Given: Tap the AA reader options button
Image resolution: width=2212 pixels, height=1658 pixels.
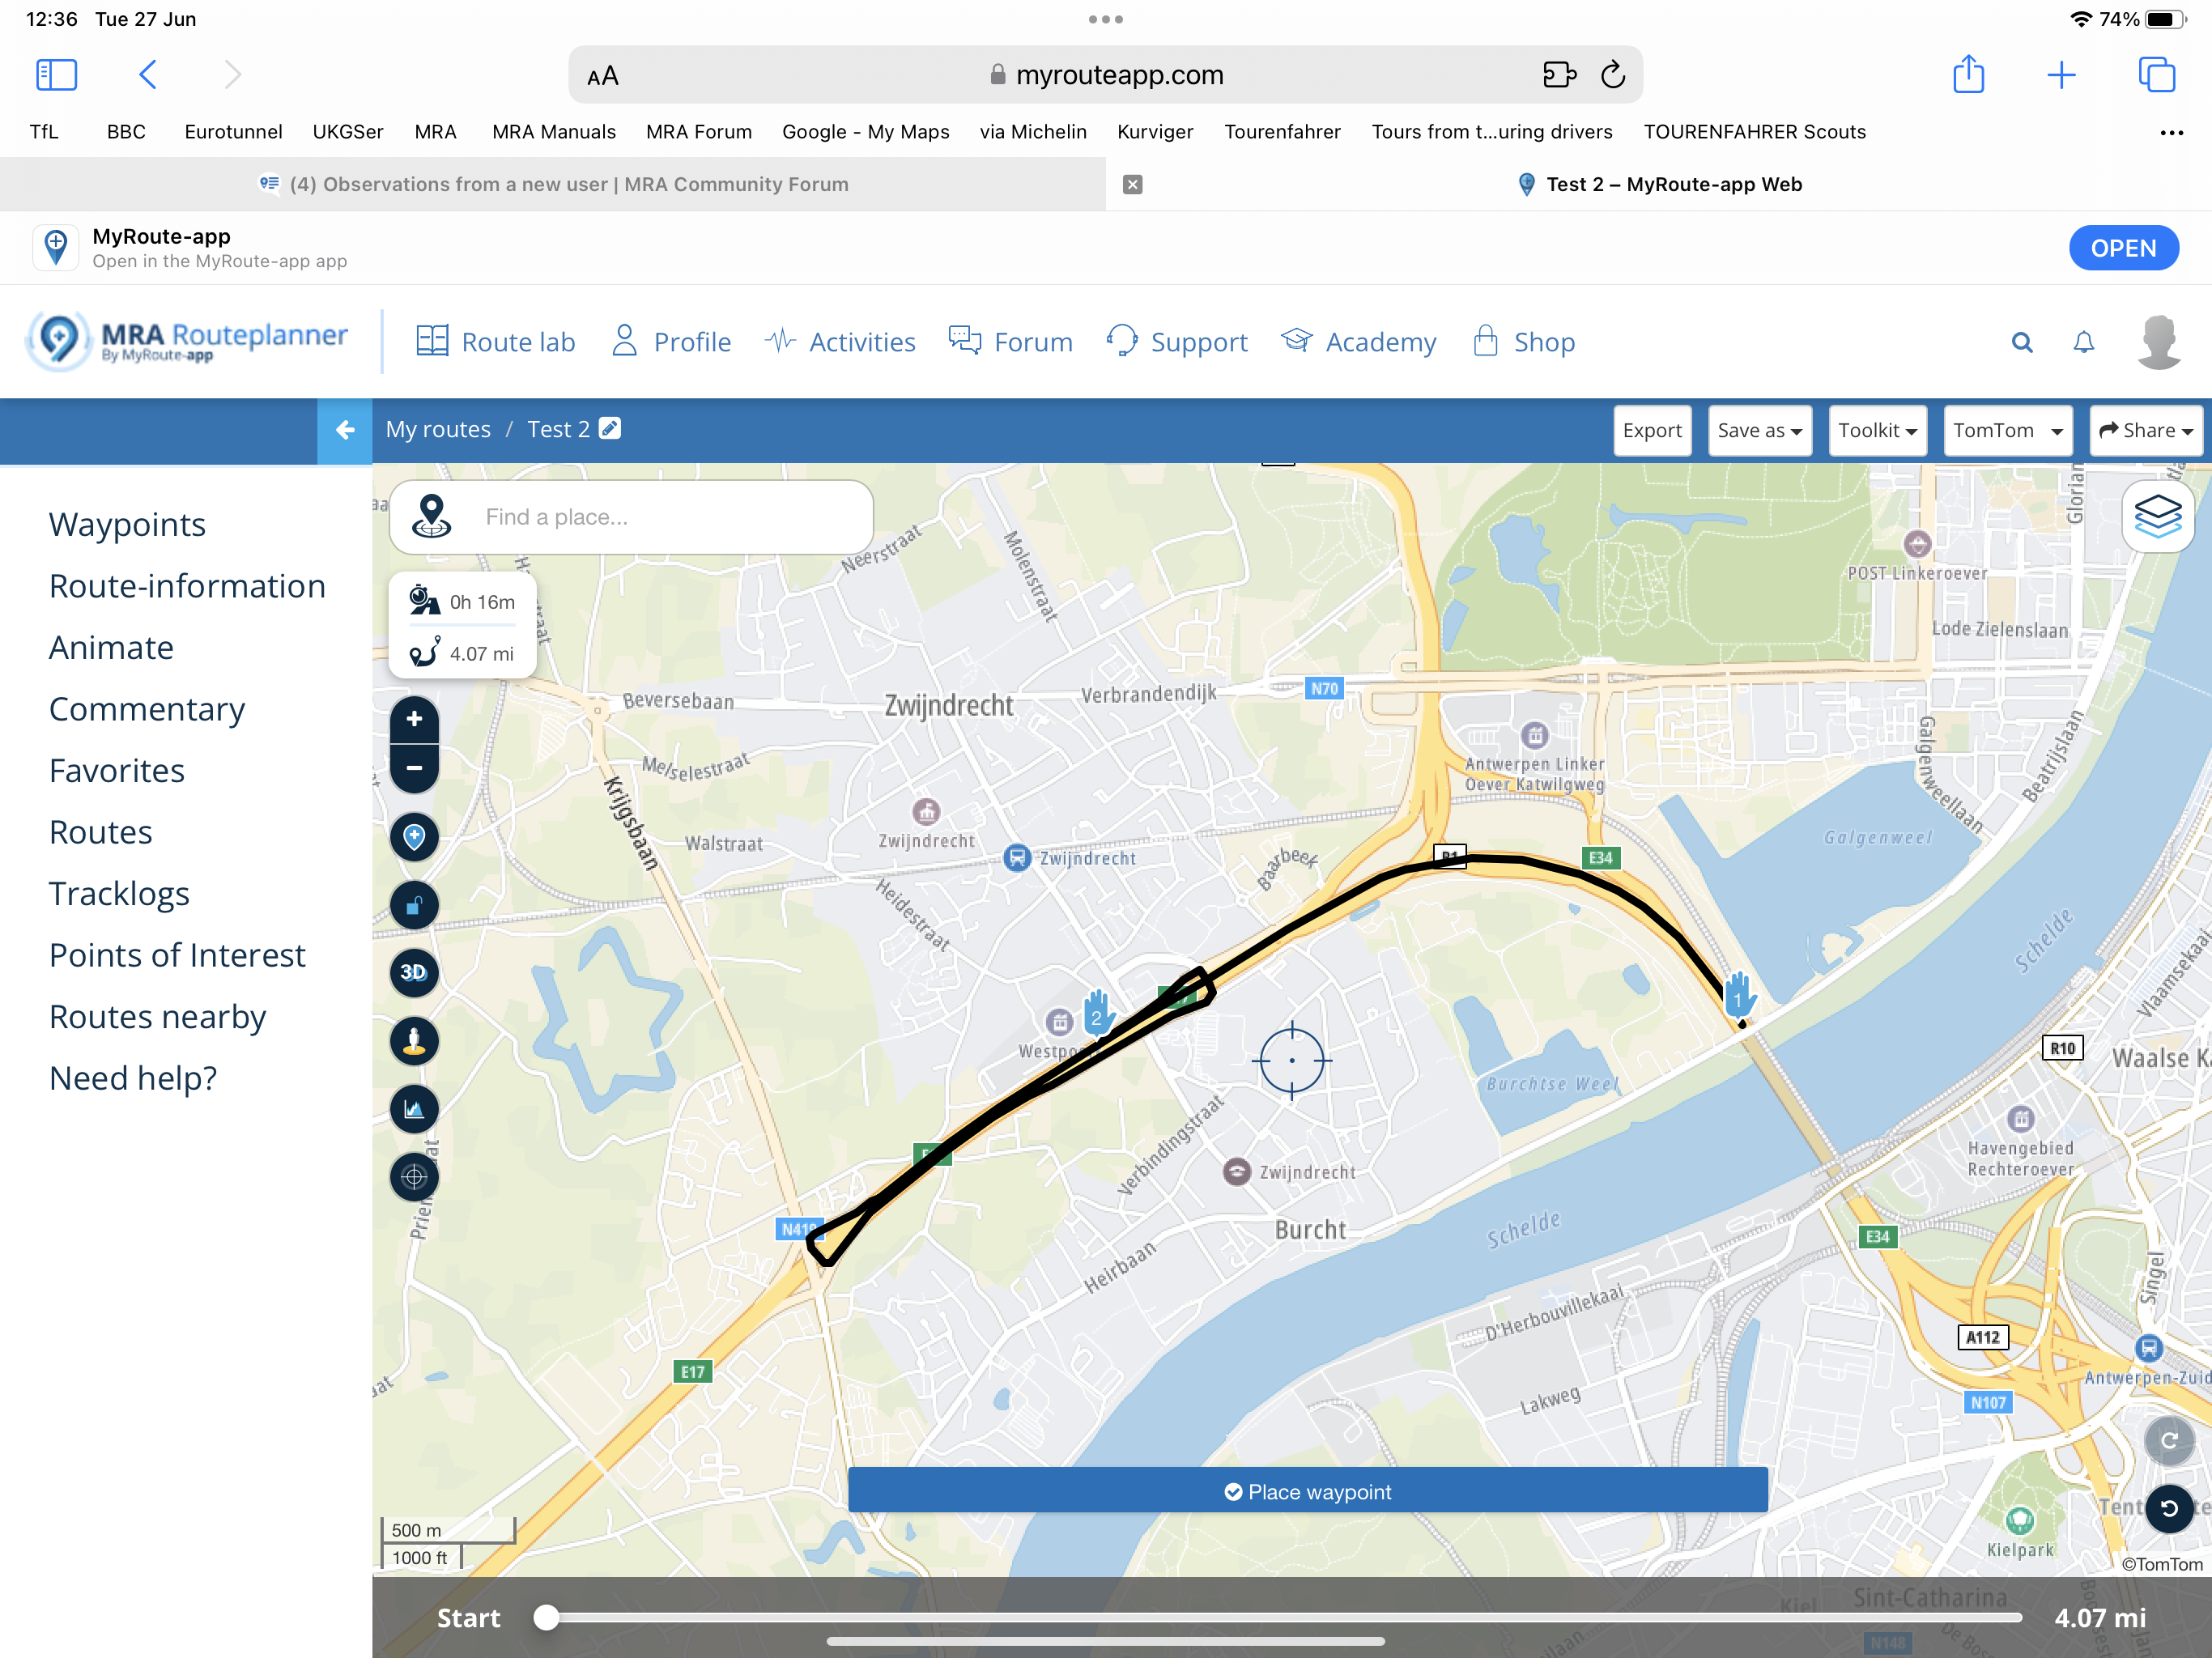Looking at the screenshot, I should pos(603,76).
